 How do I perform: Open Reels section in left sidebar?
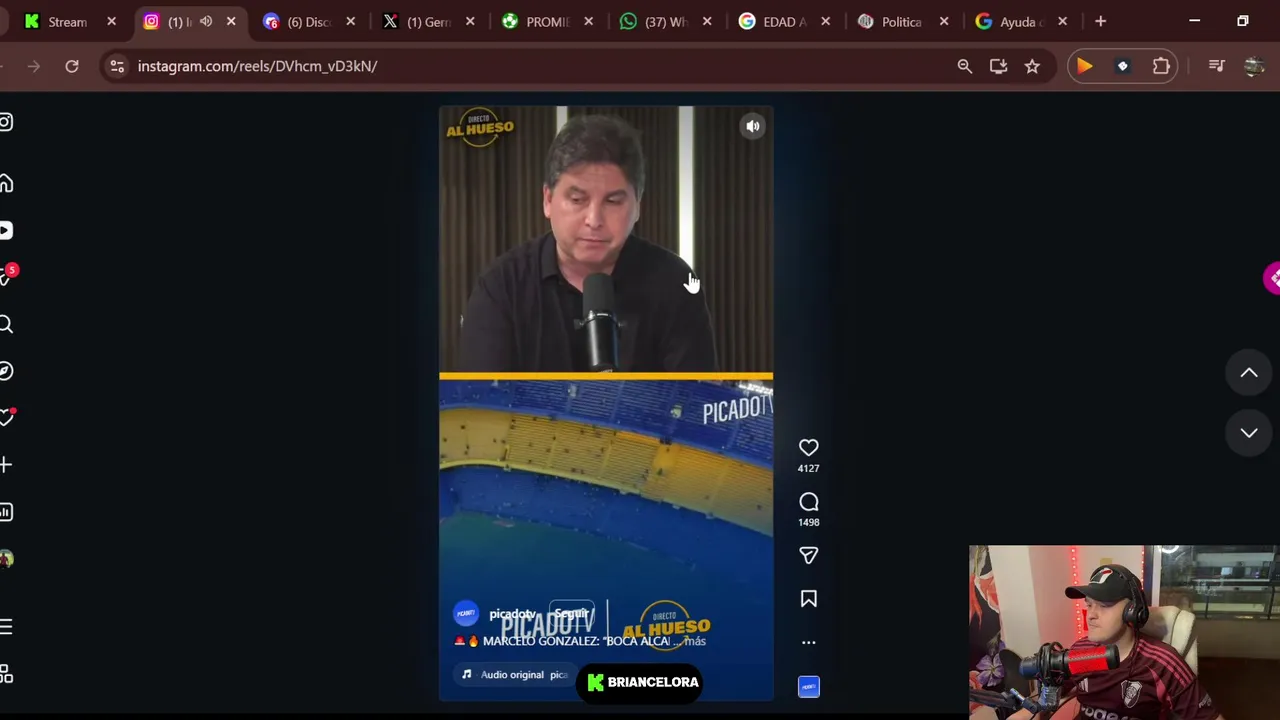[x=6, y=231]
